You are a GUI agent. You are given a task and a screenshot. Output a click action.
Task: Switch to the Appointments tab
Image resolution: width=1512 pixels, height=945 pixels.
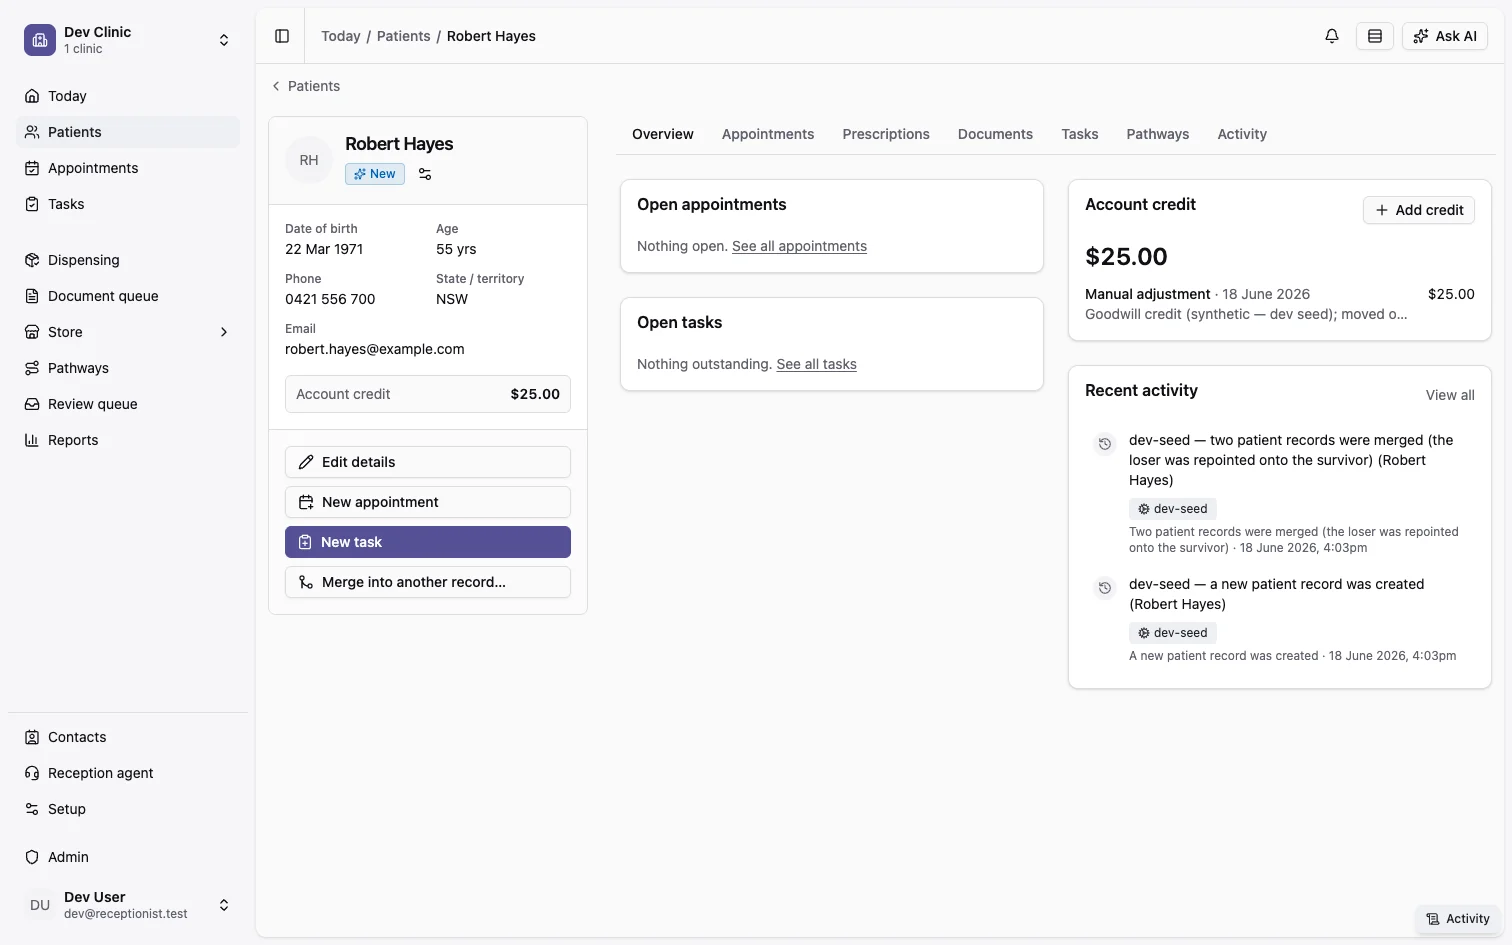click(768, 134)
